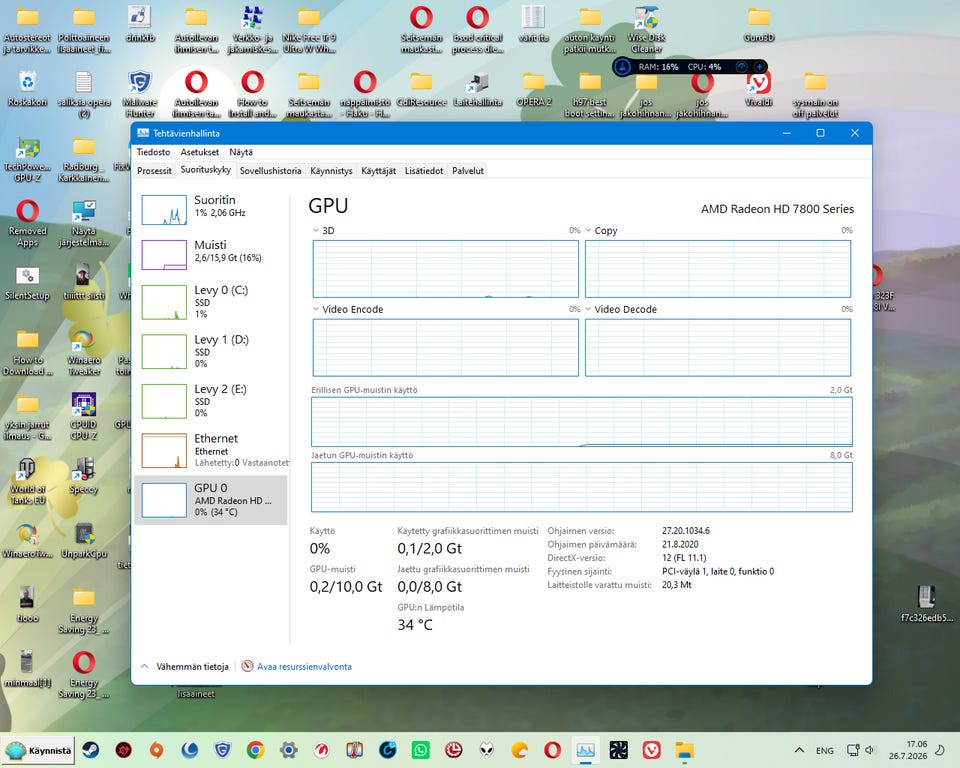Expand hidden system tray icons chevron
Screen dimensions: 960x768
point(799,750)
